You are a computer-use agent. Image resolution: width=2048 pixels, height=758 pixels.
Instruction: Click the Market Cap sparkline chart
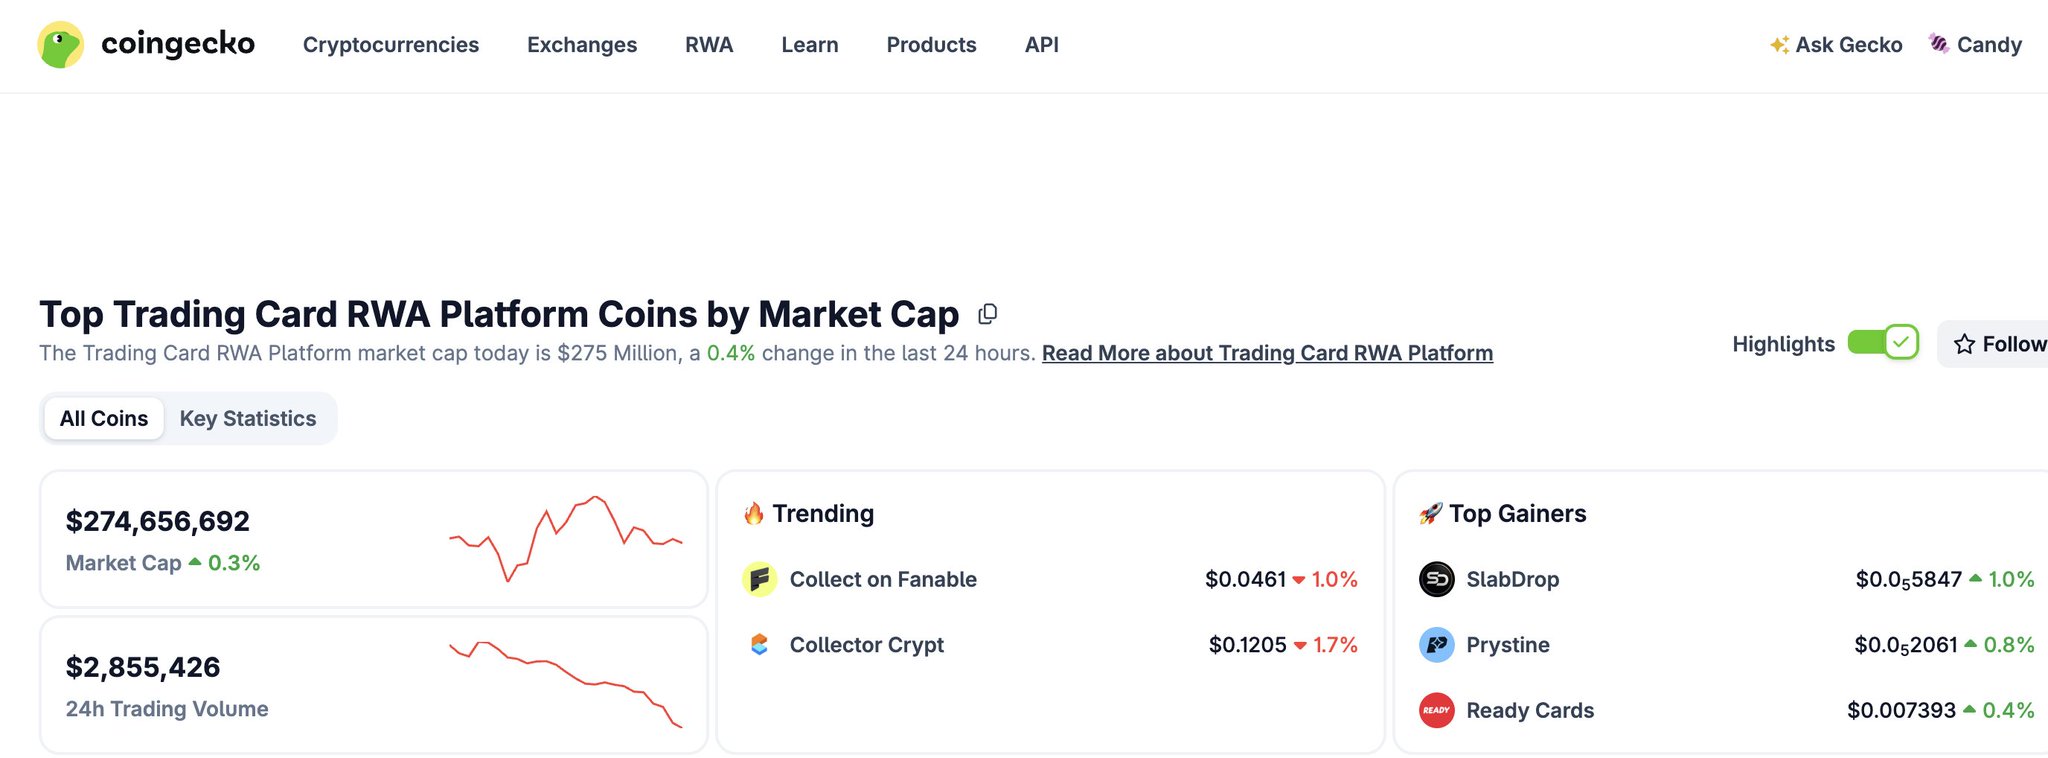[566, 538]
